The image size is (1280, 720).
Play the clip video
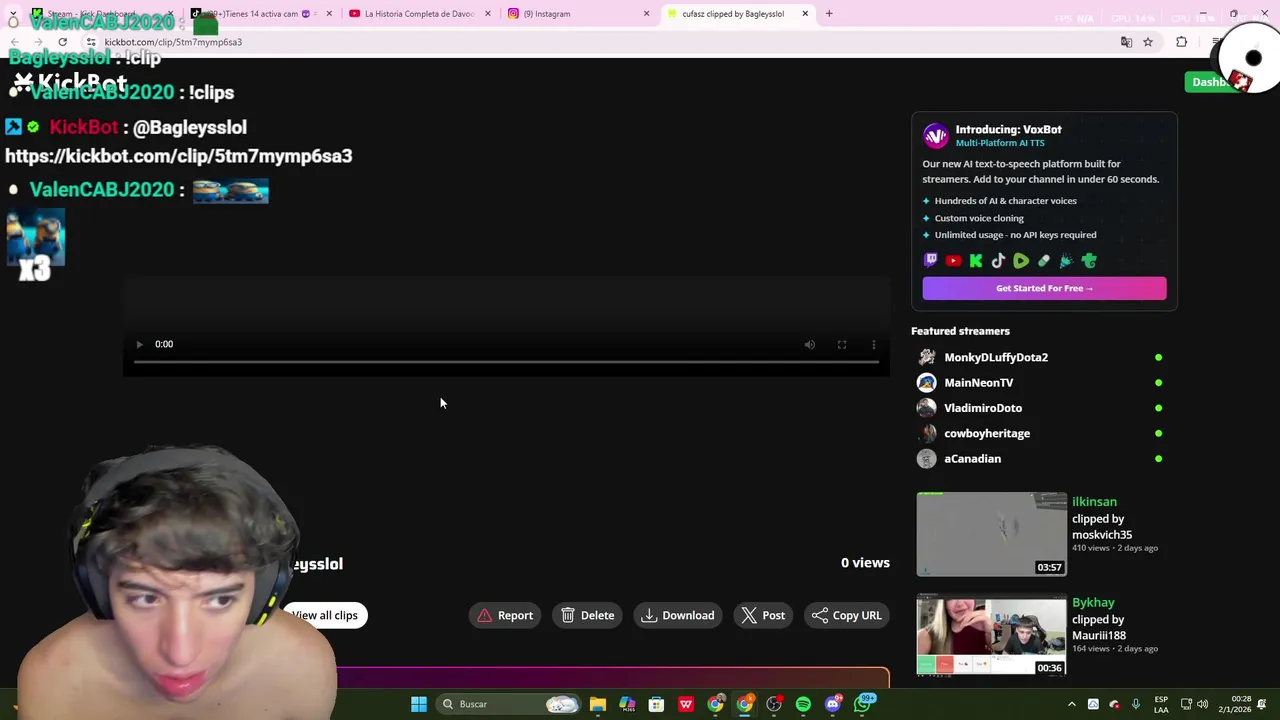pos(139,344)
